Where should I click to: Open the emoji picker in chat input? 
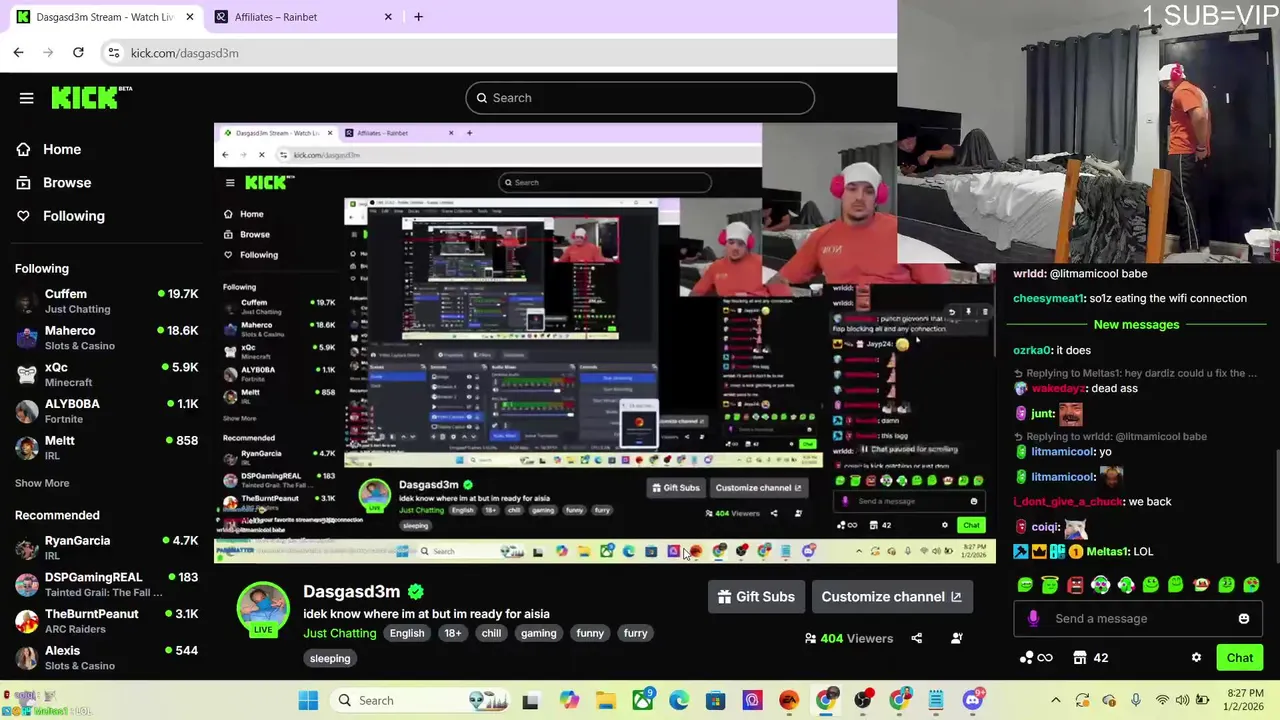tap(1243, 618)
